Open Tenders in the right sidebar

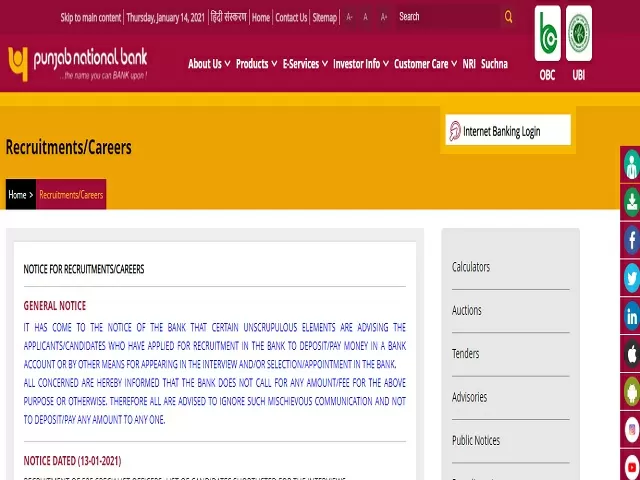(465, 353)
